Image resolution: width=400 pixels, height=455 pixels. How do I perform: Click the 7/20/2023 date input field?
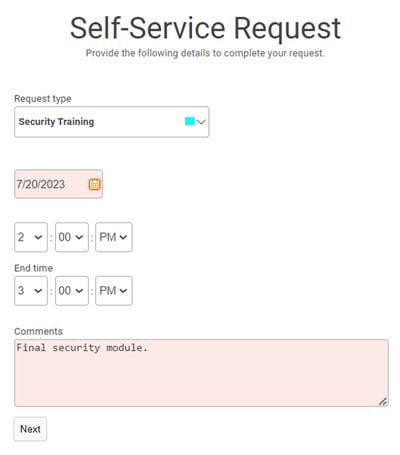(58, 184)
